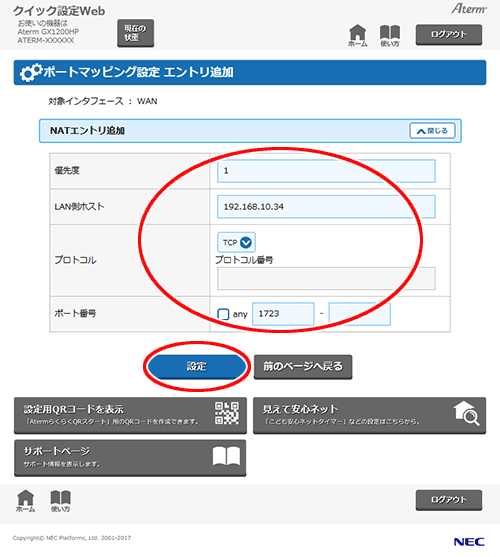The image size is (500, 557).
Task: Click the プロトコル row label
Action: tap(75, 260)
